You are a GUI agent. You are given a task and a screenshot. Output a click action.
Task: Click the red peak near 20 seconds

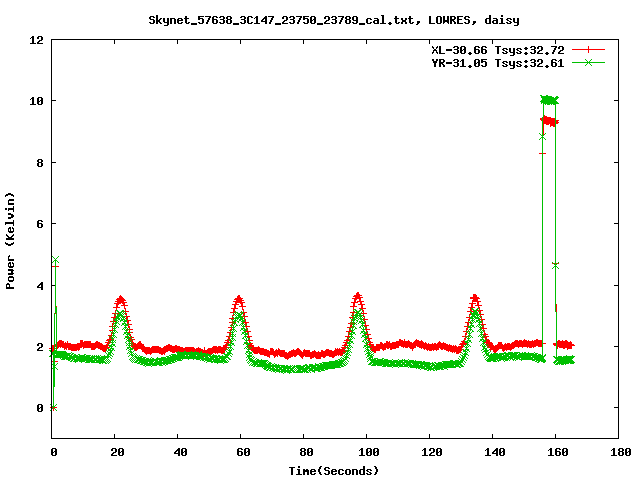tap(121, 299)
